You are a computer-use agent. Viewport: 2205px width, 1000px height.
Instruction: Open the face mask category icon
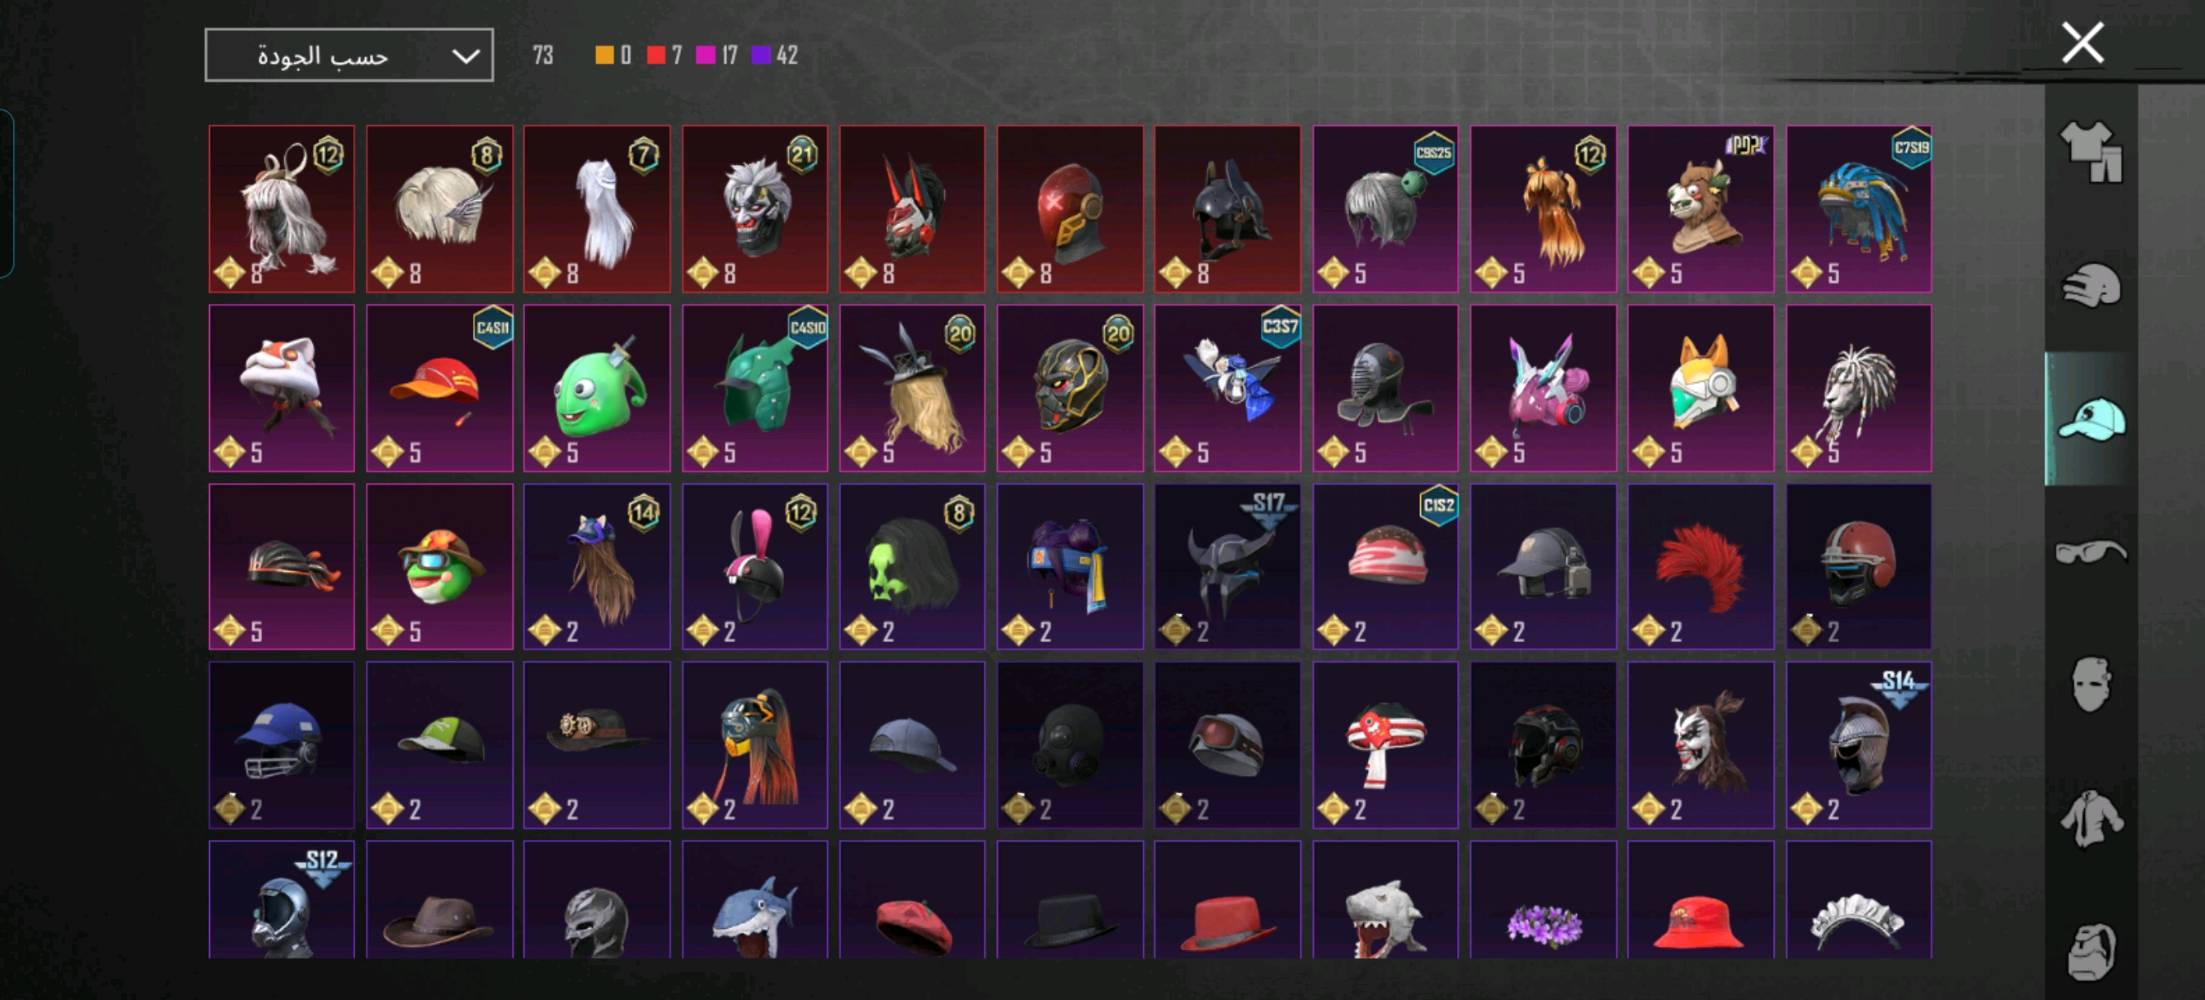click(x=2091, y=684)
